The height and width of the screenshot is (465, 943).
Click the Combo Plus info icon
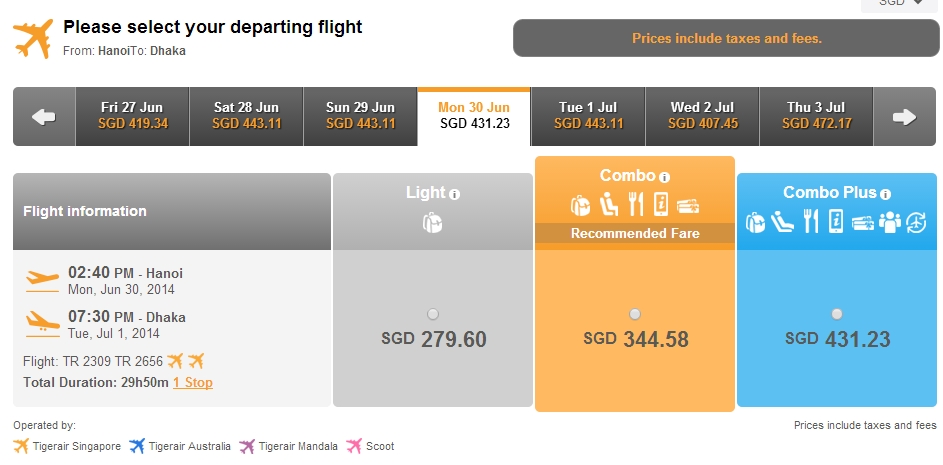pyautogui.click(x=885, y=194)
